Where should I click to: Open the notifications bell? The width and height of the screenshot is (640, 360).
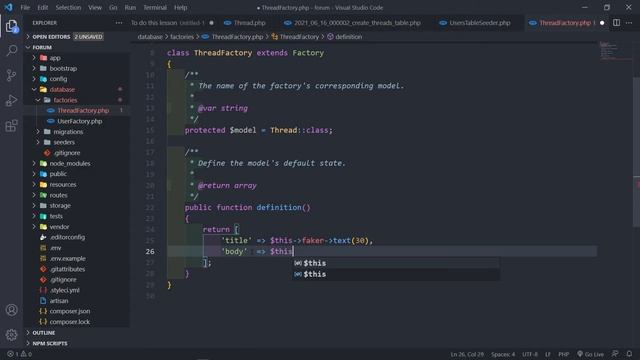click(629, 354)
